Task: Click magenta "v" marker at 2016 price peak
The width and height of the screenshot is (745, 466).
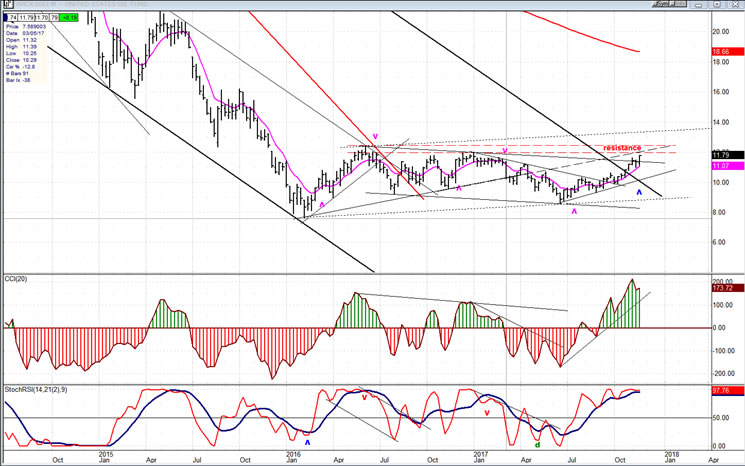Action: pyautogui.click(x=375, y=136)
